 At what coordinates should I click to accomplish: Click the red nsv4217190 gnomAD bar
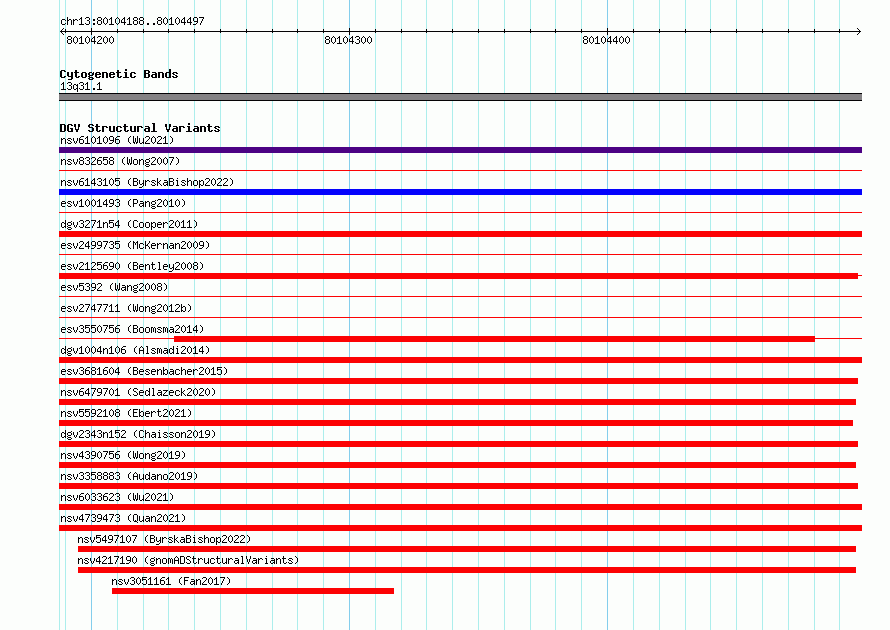467,570
